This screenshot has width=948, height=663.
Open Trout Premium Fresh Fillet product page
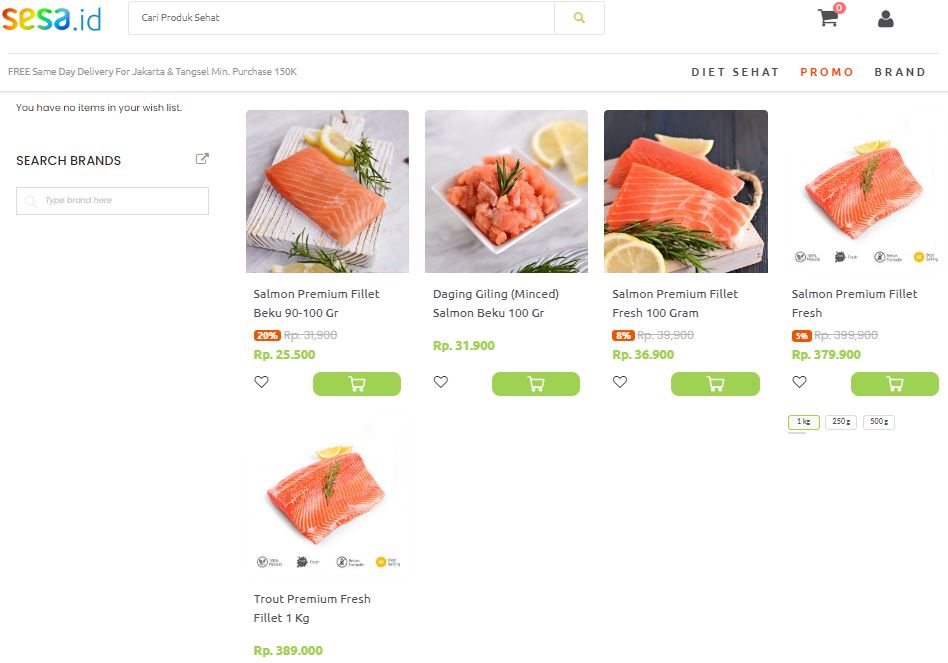click(327, 493)
